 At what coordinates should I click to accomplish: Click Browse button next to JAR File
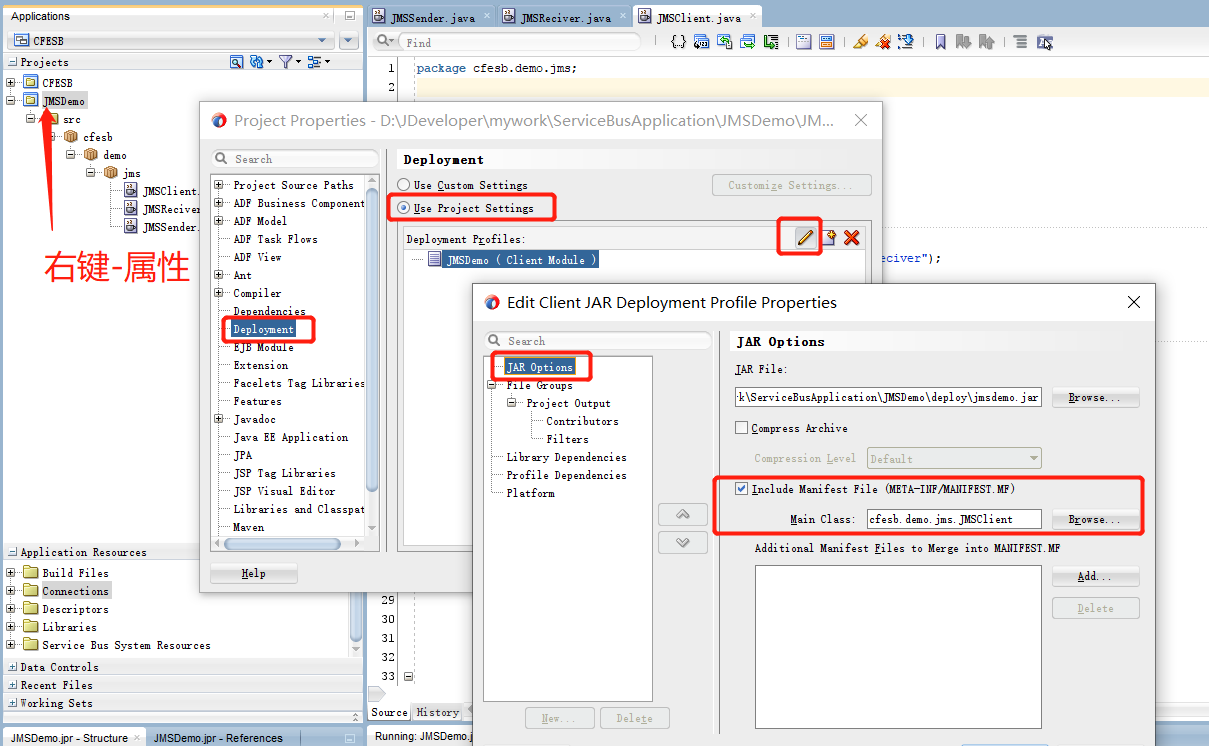(1095, 397)
